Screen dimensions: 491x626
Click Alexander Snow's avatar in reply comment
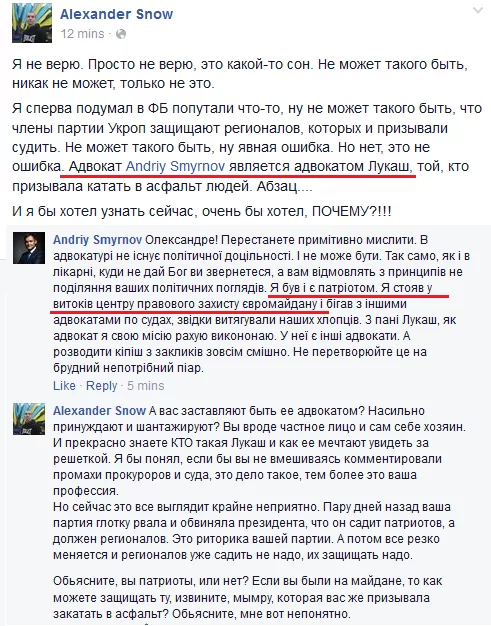[x=29, y=419]
